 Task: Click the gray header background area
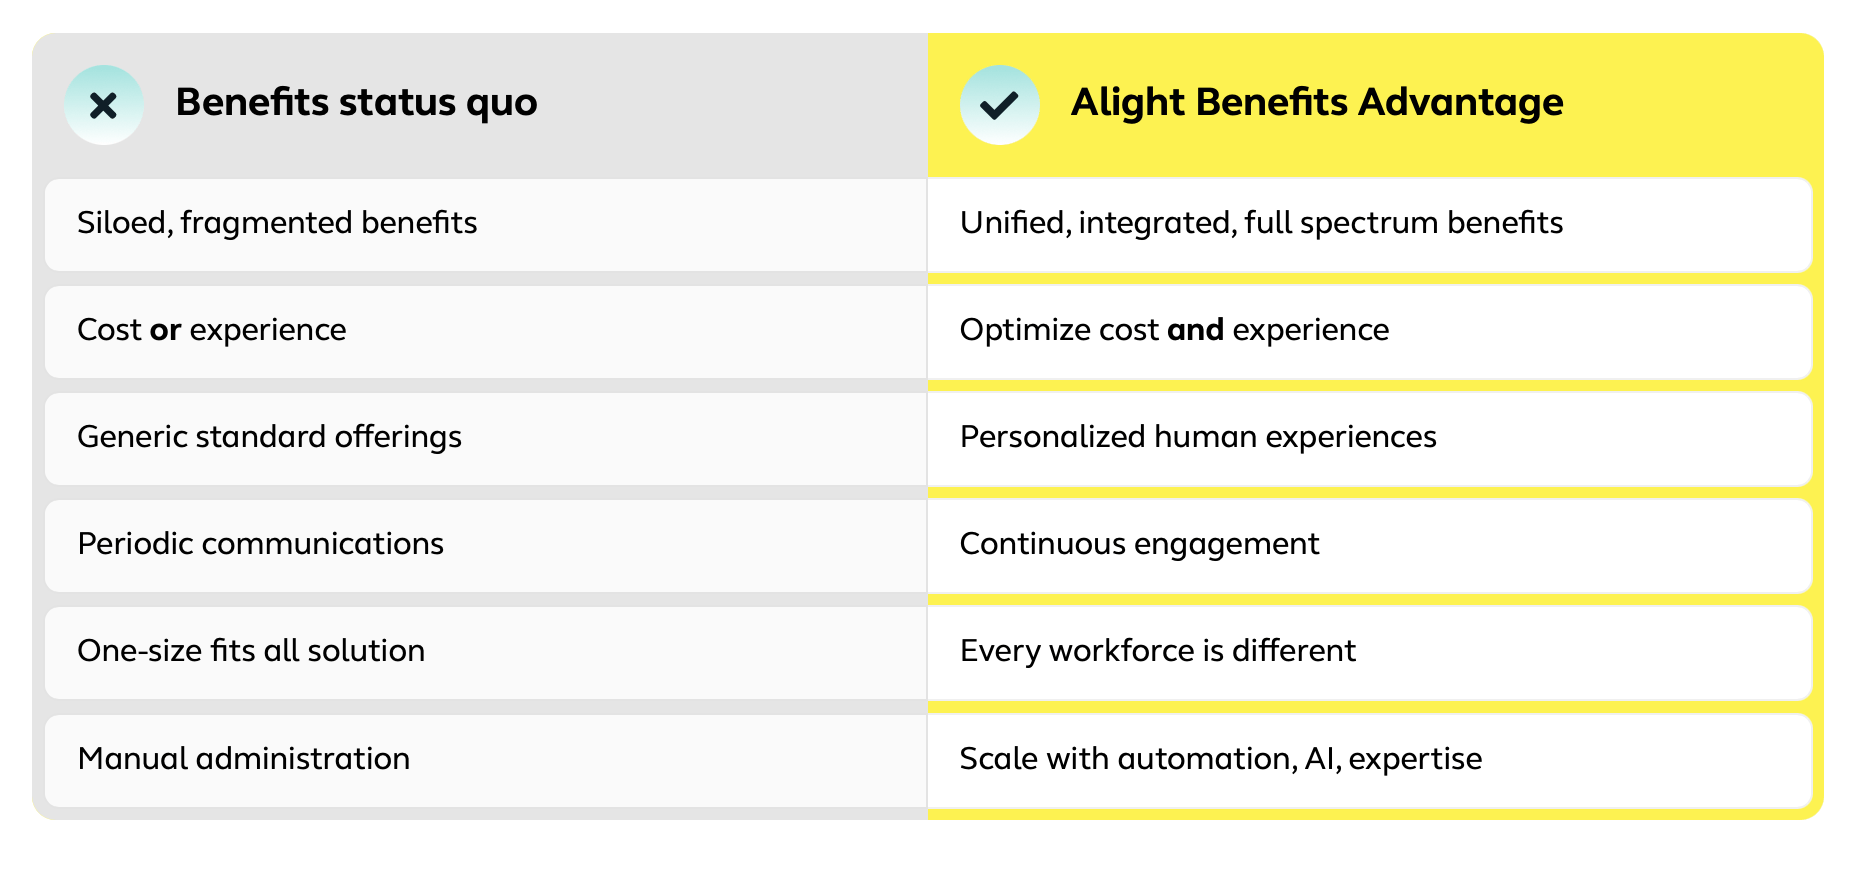[x=730, y=105]
